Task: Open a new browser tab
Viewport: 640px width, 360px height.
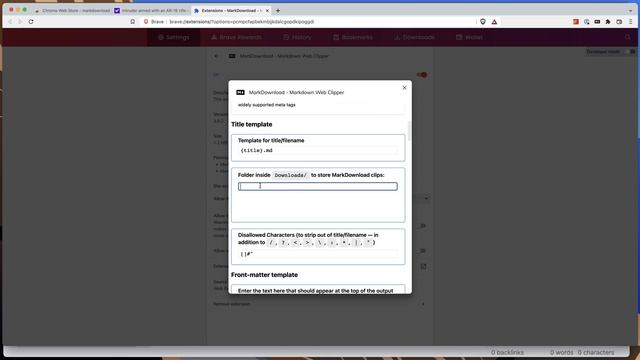Action: click(278, 11)
